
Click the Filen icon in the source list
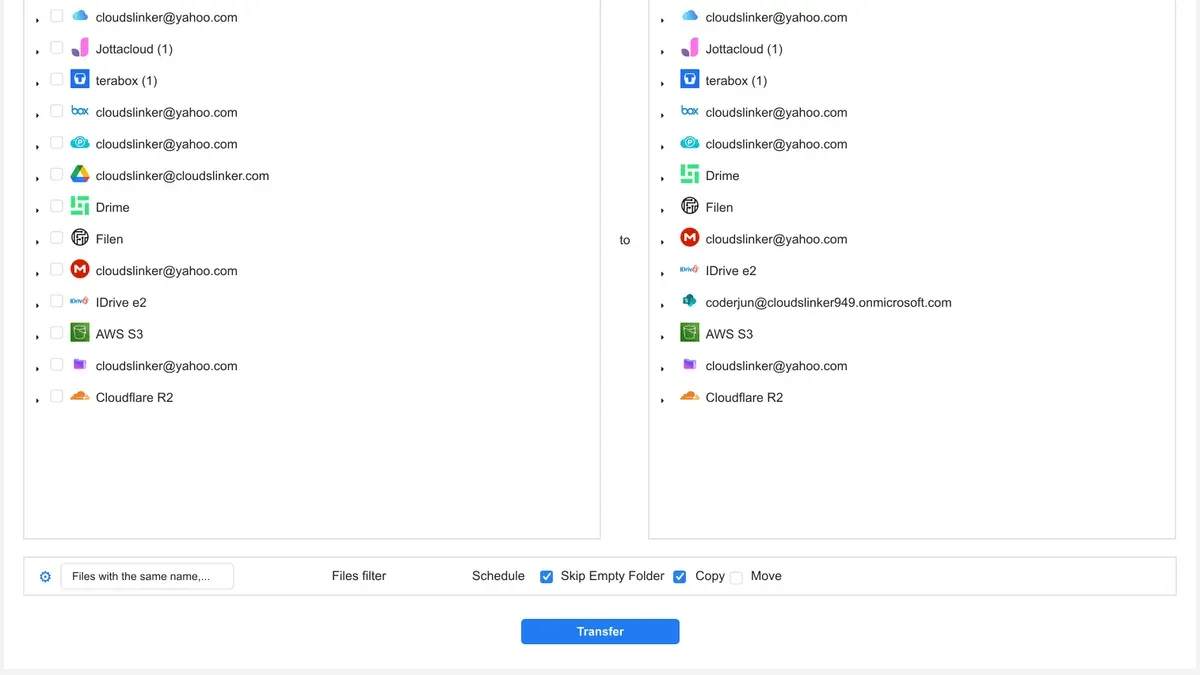[x=80, y=238]
